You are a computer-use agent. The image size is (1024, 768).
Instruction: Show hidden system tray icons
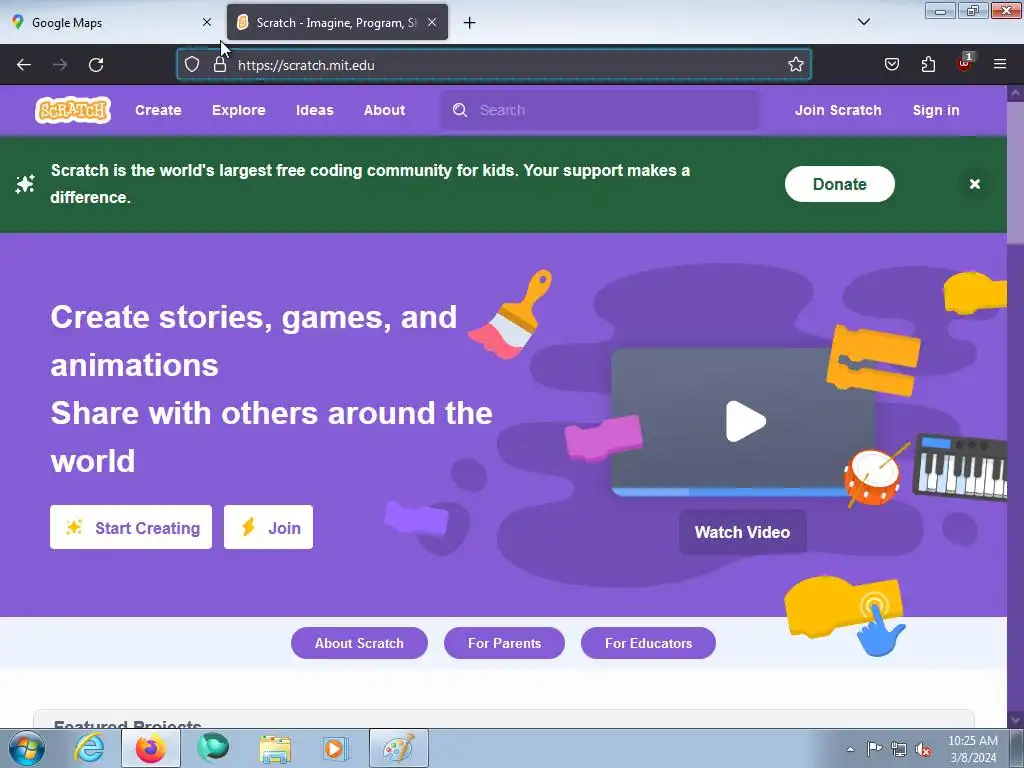click(850, 749)
